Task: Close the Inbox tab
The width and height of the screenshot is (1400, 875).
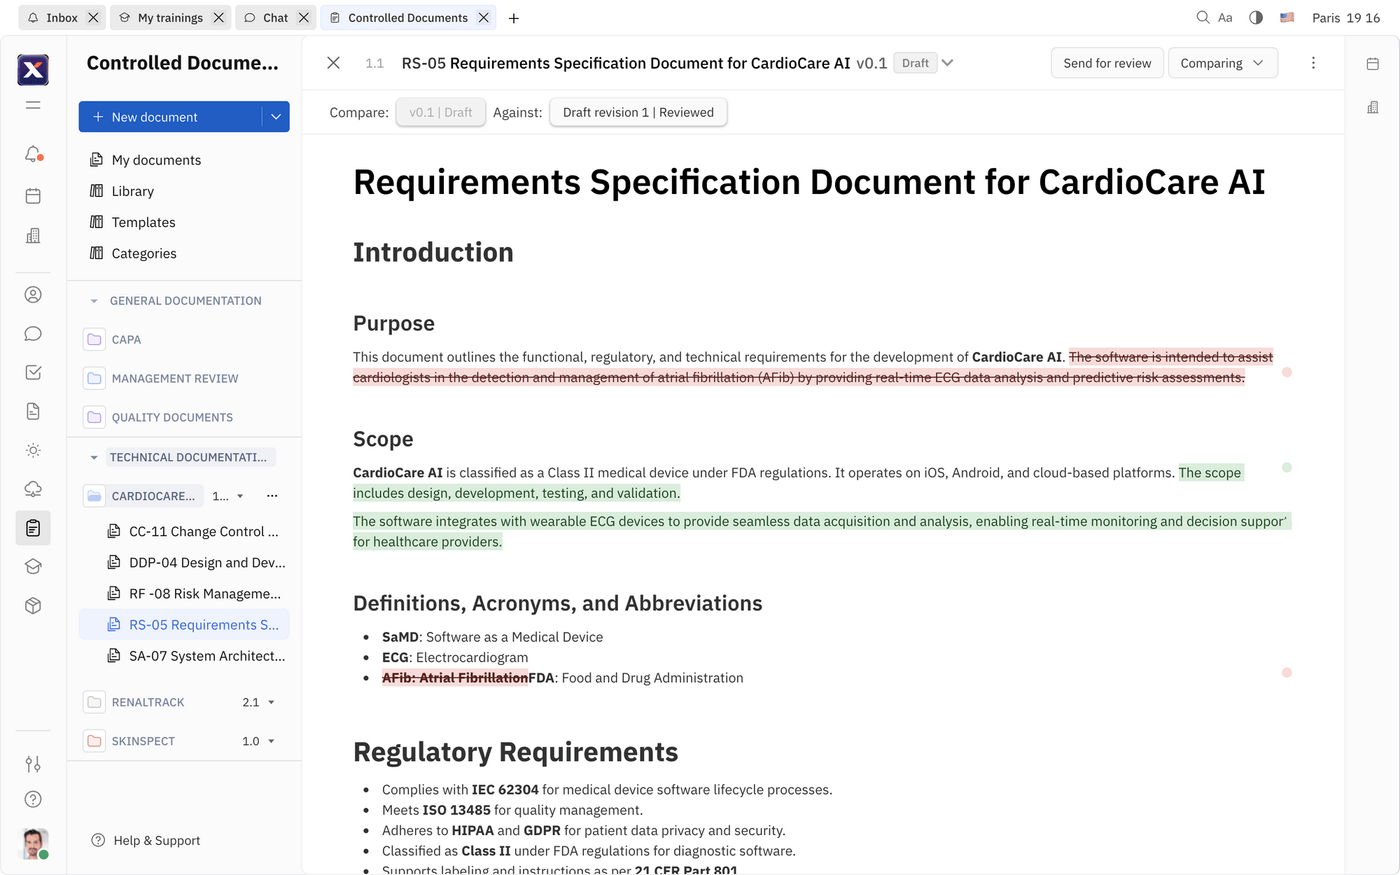Action: click(93, 18)
